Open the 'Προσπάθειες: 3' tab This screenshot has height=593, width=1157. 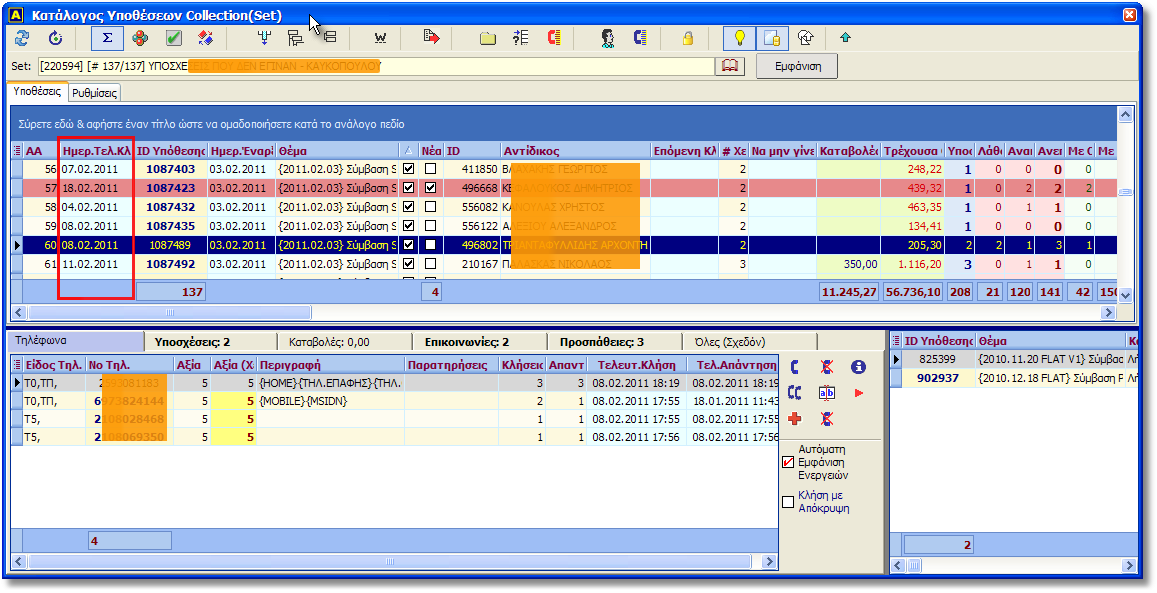click(x=615, y=341)
